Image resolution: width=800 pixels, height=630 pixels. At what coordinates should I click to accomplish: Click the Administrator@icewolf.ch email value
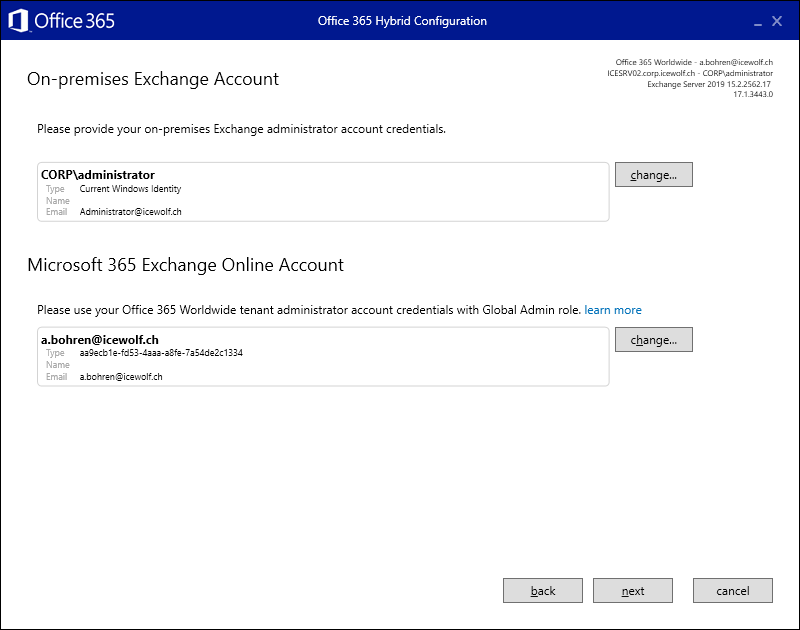(131, 212)
